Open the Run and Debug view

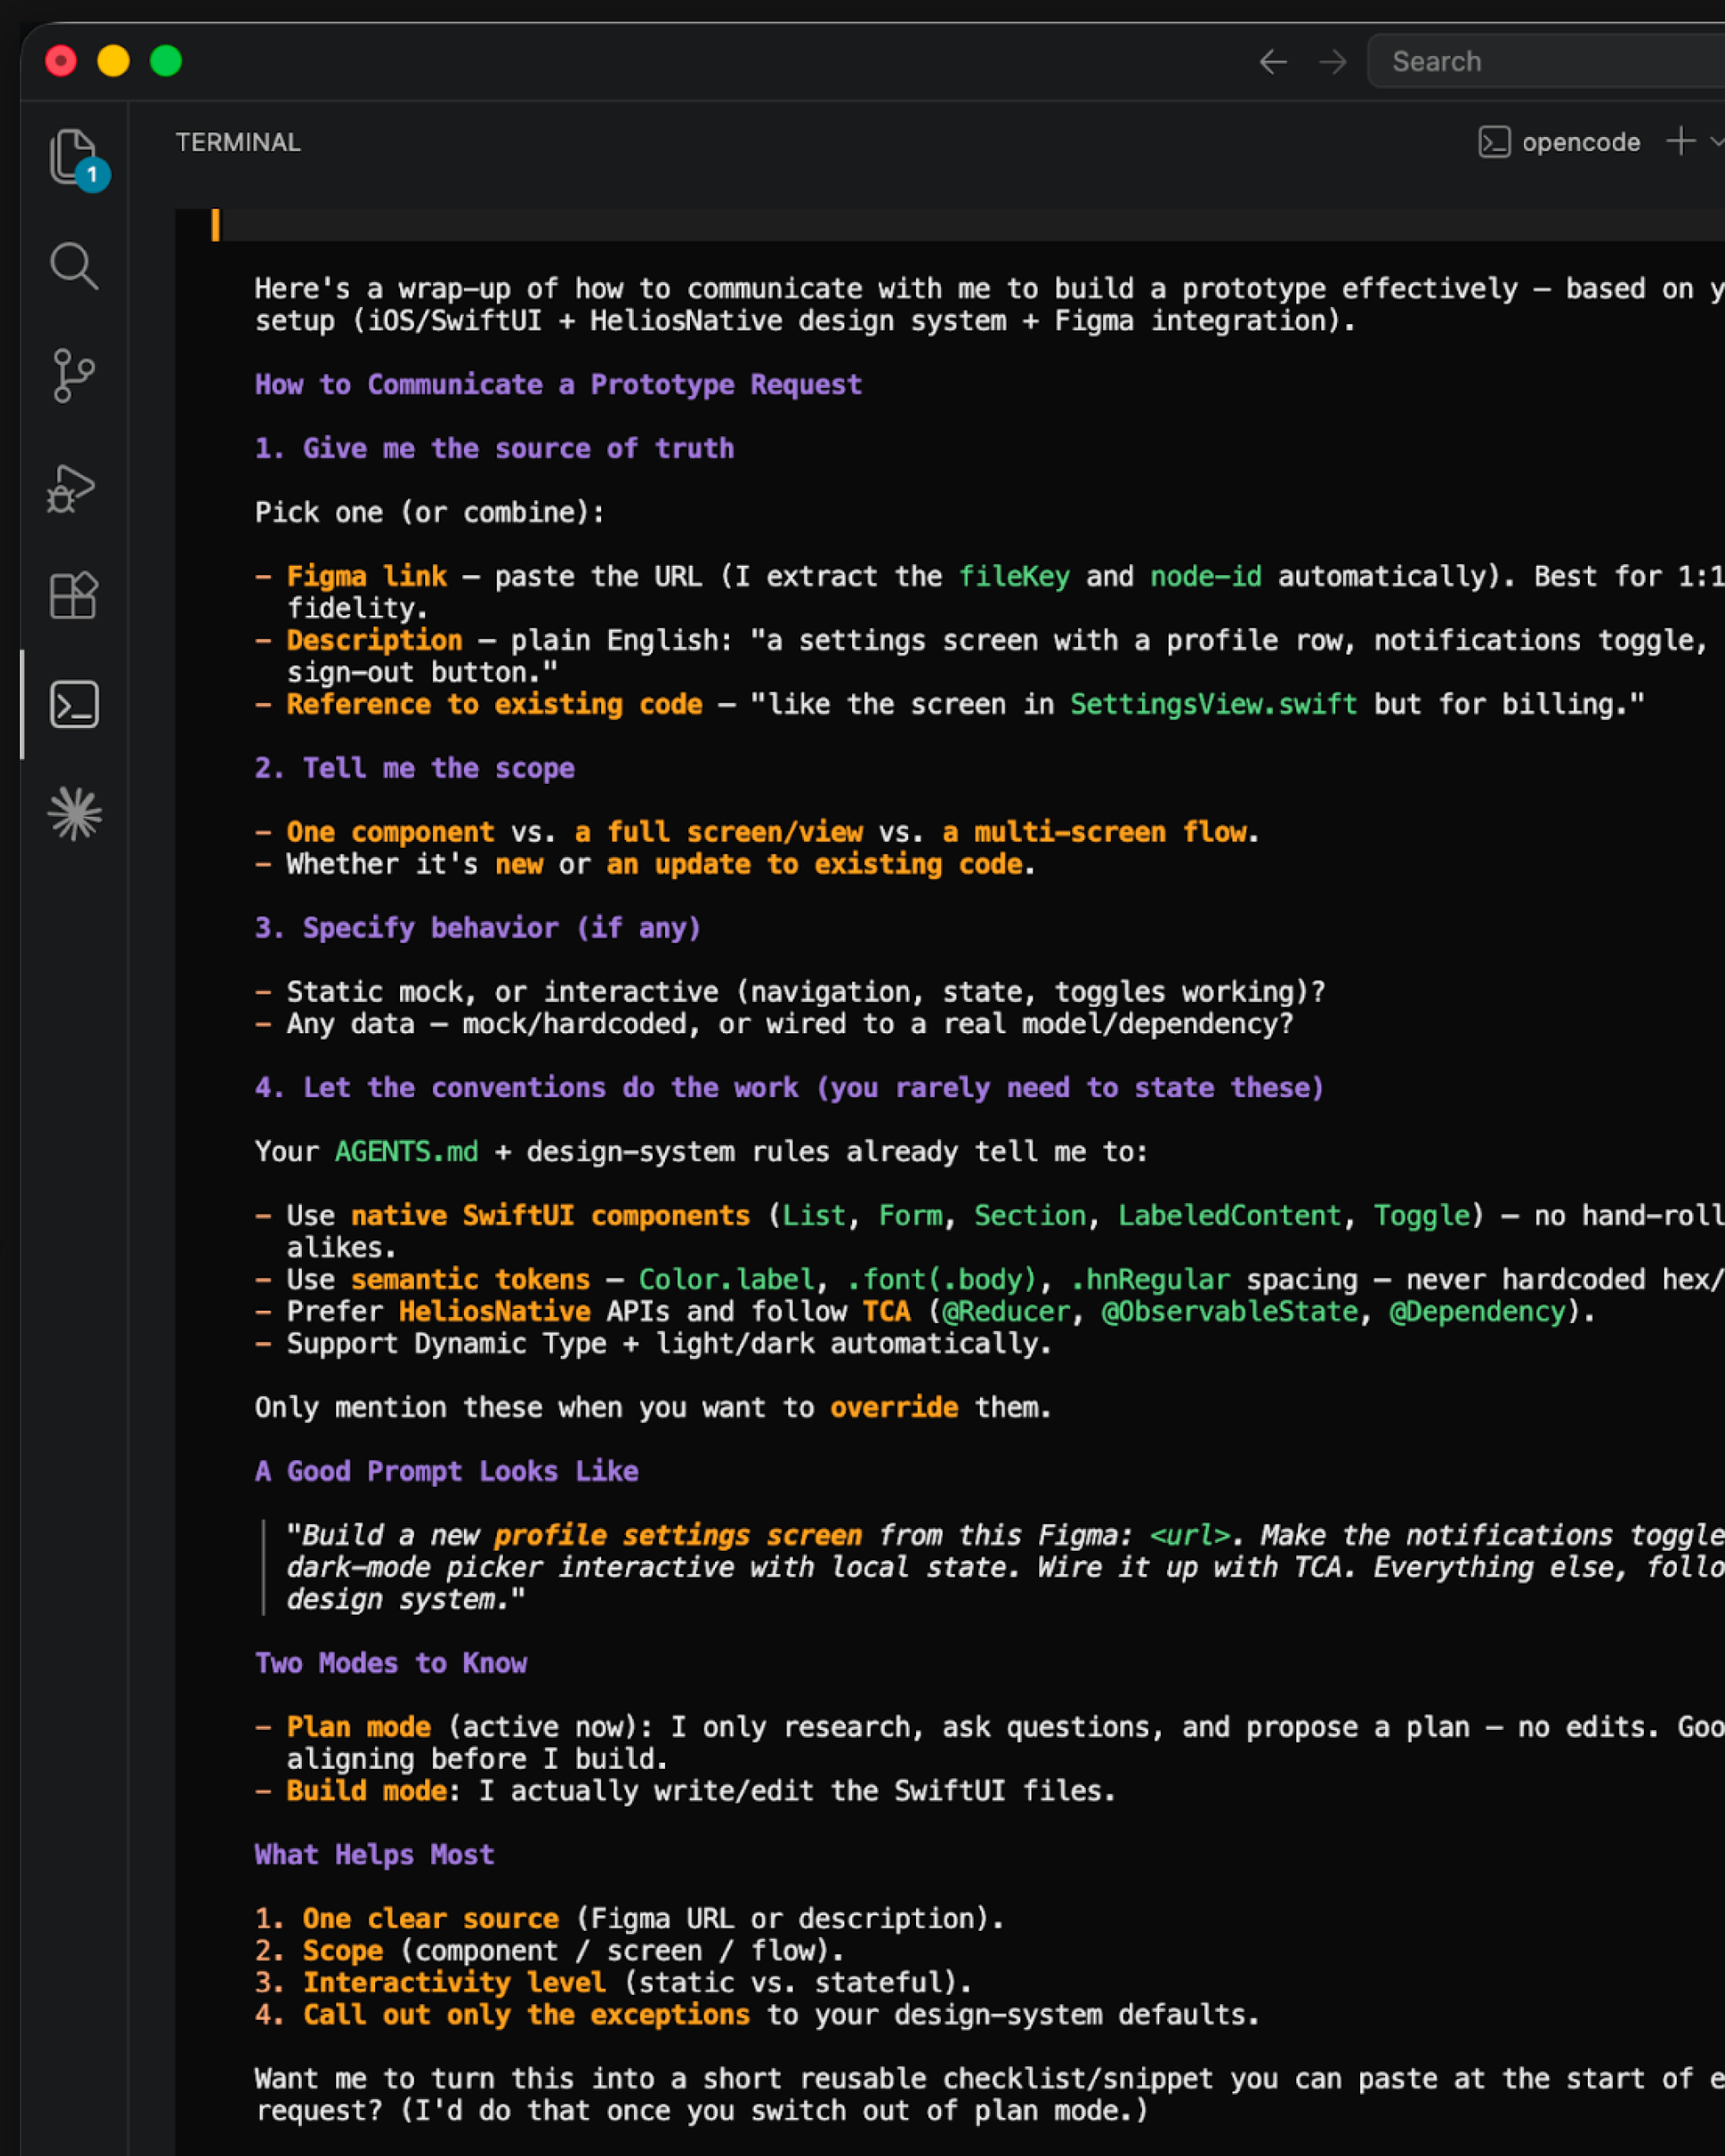[72, 488]
